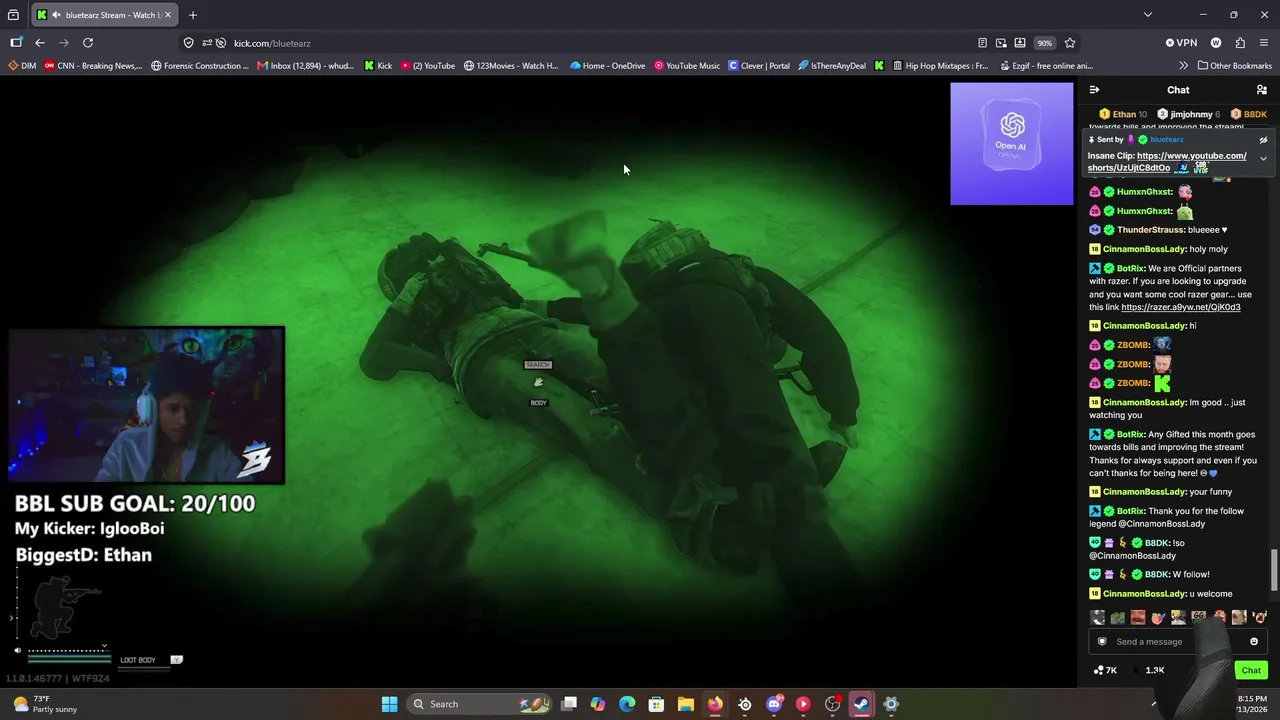The height and width of the screenshot is (720, 1280).
Task: Insert the first quick emote in the row
Action: pyautogui.click(x=1098, y=617)
